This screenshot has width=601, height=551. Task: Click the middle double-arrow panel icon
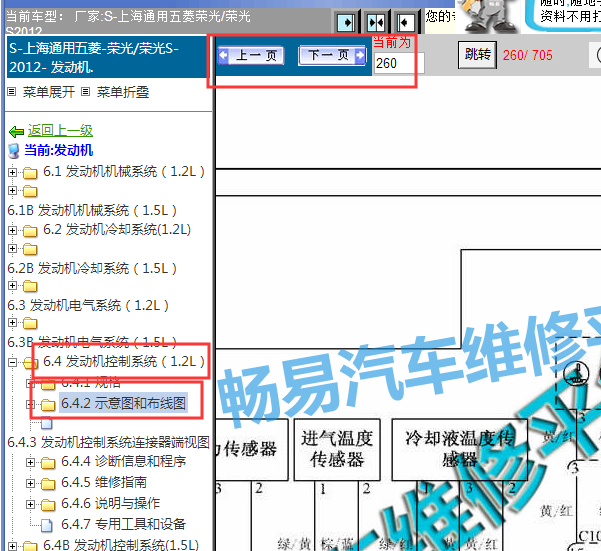[376, 21]
